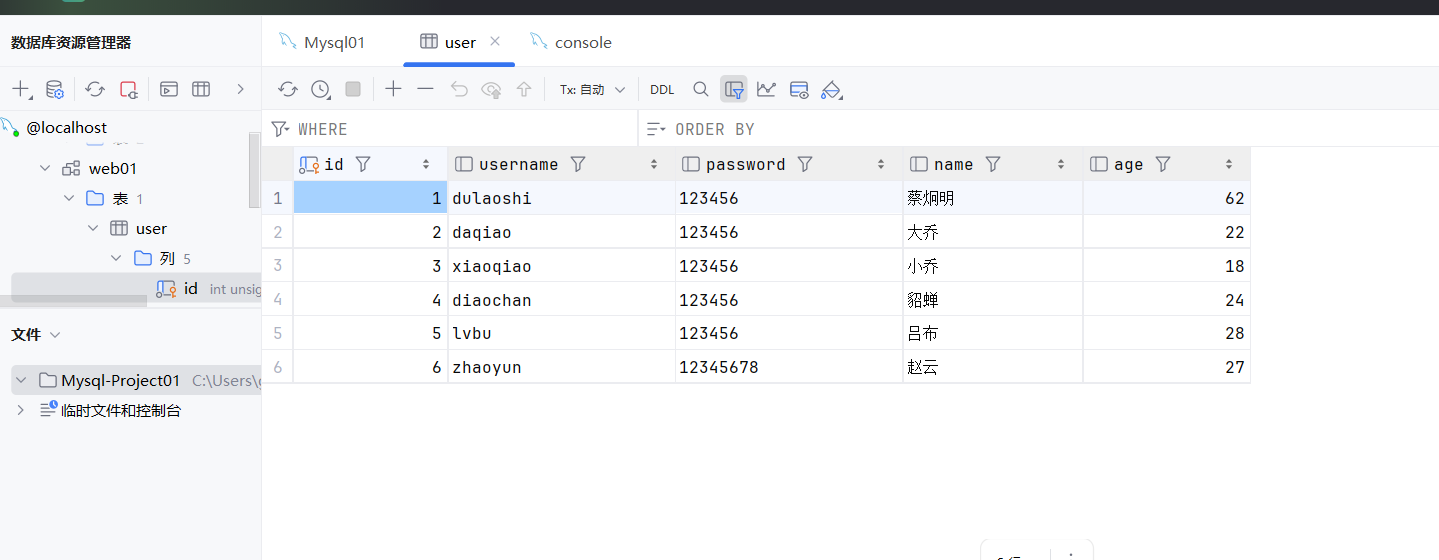This screenshot has width=1439, height=560.
Task: Expand the 临时文件和控制台 tree node
Action: (x=20, y=410)
